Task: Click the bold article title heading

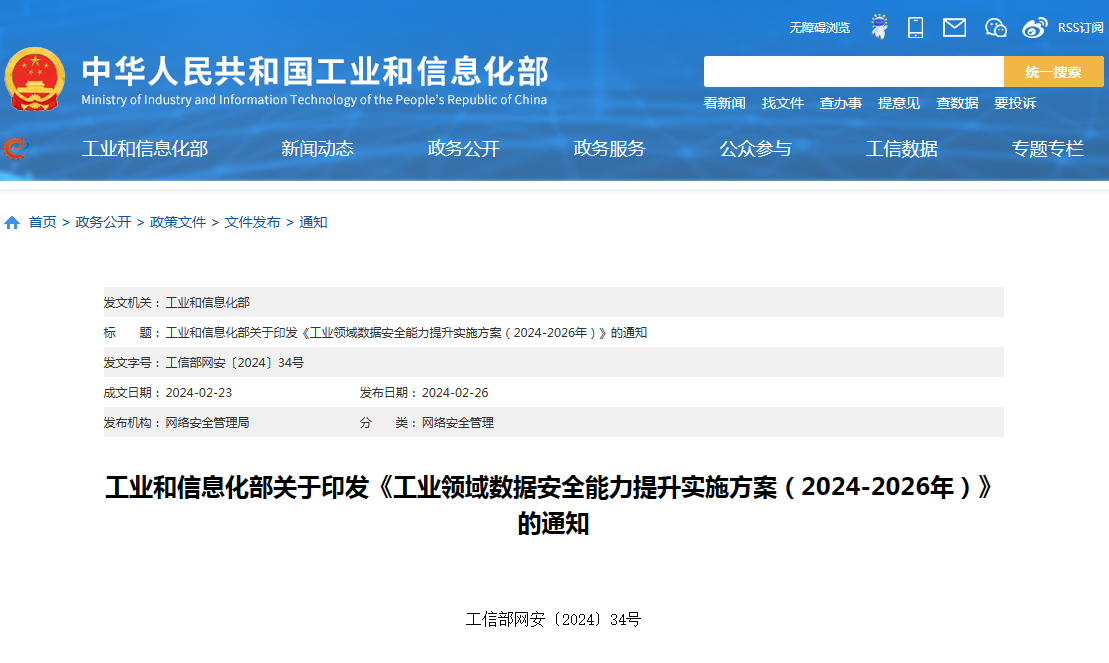Action: pyautogui.click(x=551, y=505)
